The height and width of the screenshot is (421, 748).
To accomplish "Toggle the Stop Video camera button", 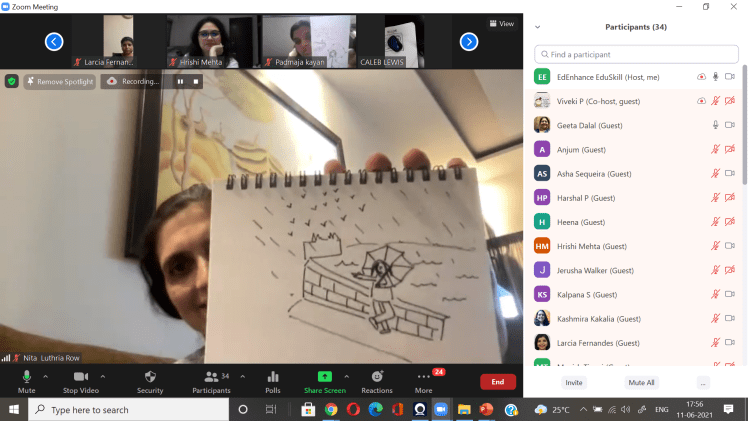I will point(81,377).
